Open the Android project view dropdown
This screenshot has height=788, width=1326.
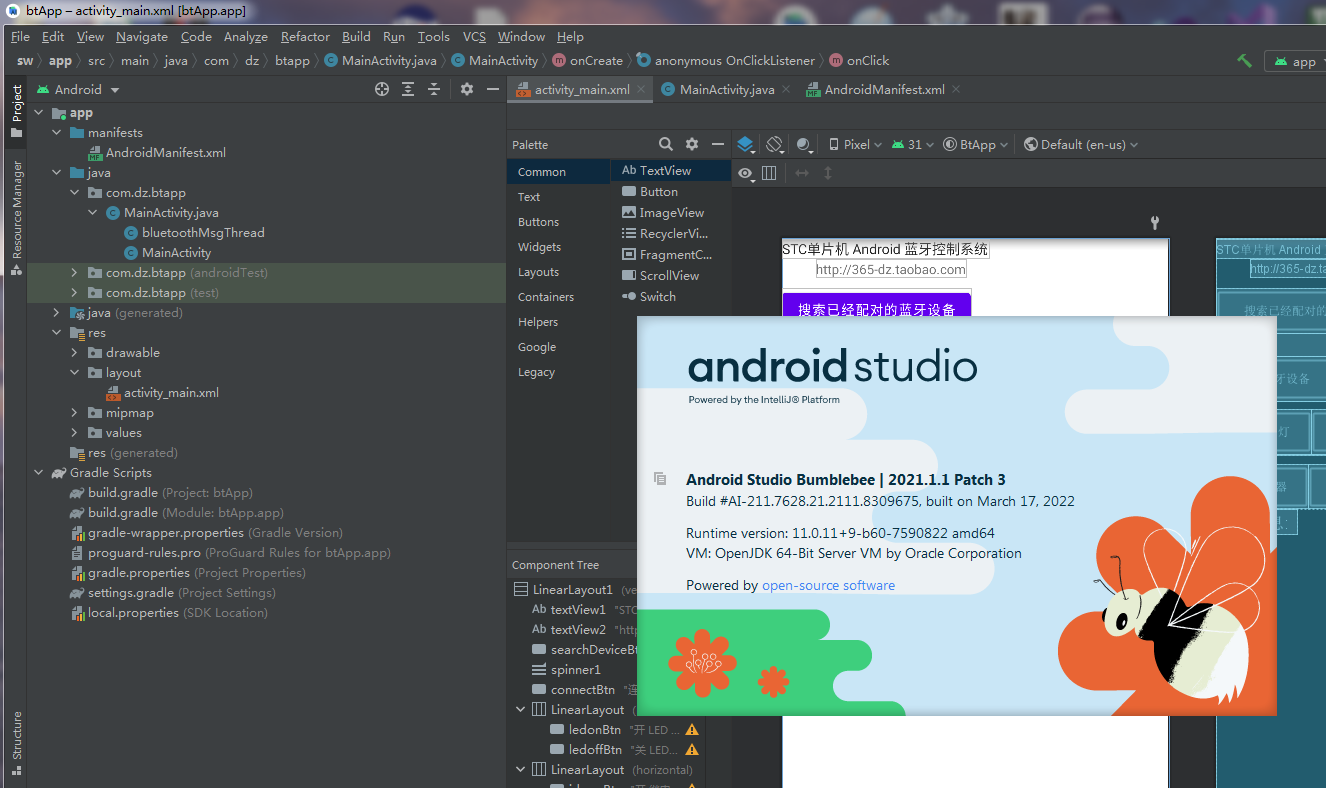tap(78, 89)
